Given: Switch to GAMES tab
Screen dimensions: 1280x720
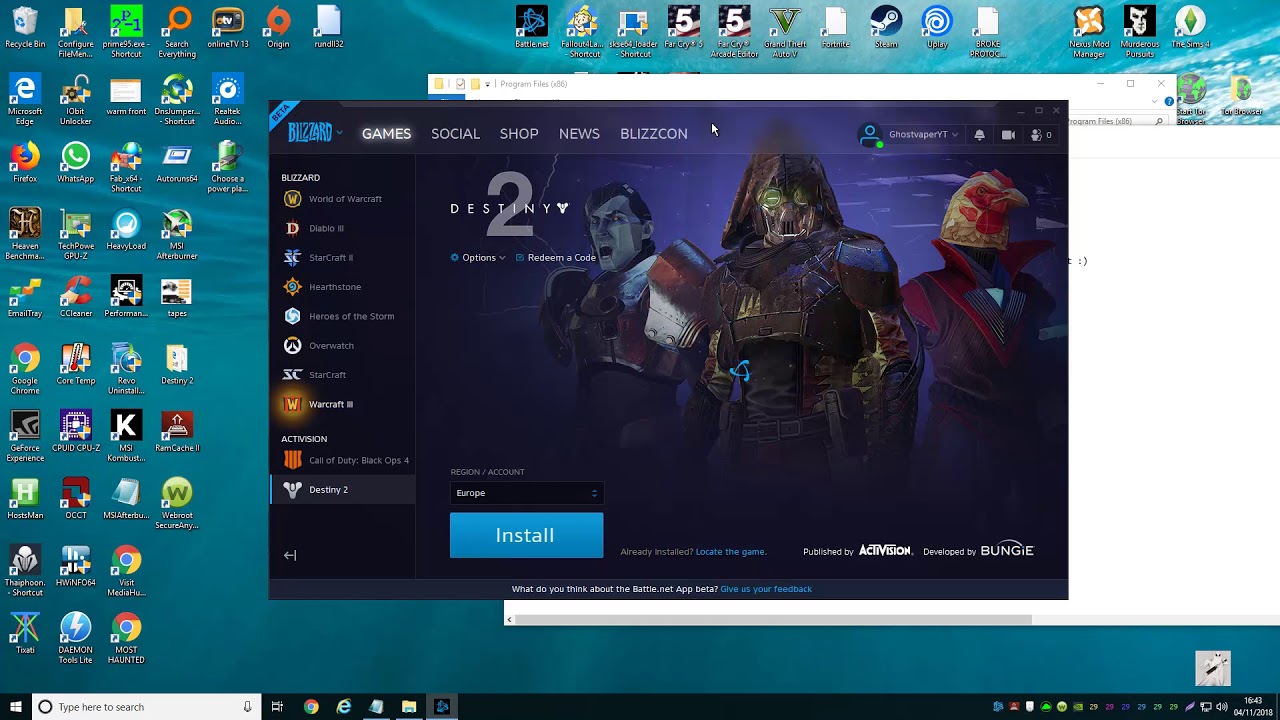Looking at the screenshot, I should [x=386, y=134].
